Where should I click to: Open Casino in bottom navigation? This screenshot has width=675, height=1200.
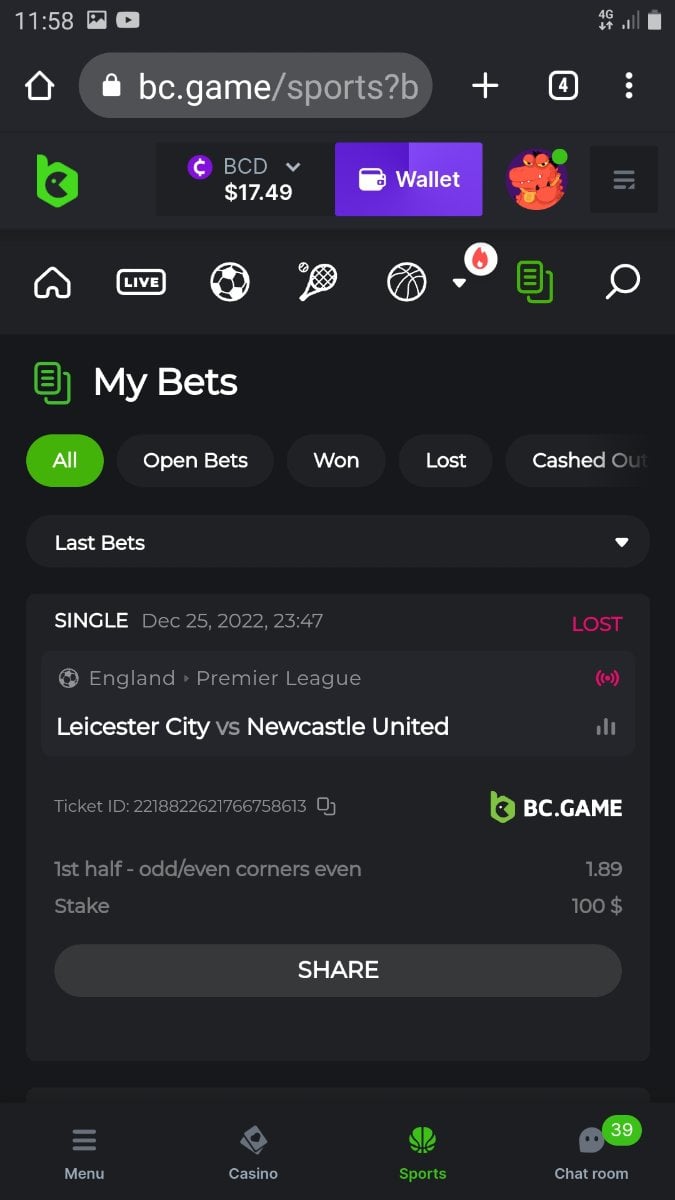pyautogui.click(x=253, y=1153)
